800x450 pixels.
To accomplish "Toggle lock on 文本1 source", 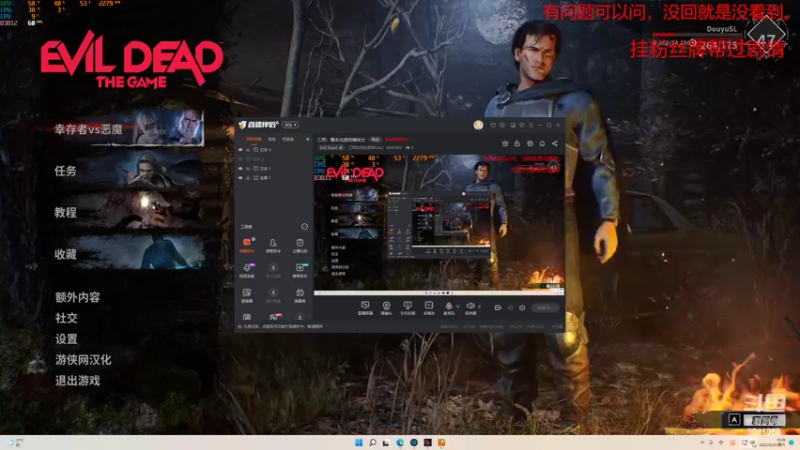I will (248, 168).
